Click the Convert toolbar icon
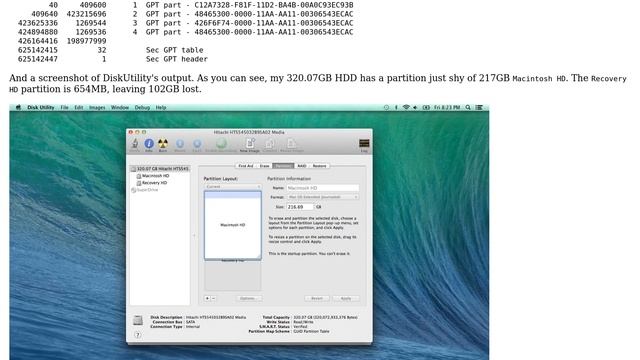Image resolution: width=640 pixels, height=360 pixels. [x=270, y=144]
